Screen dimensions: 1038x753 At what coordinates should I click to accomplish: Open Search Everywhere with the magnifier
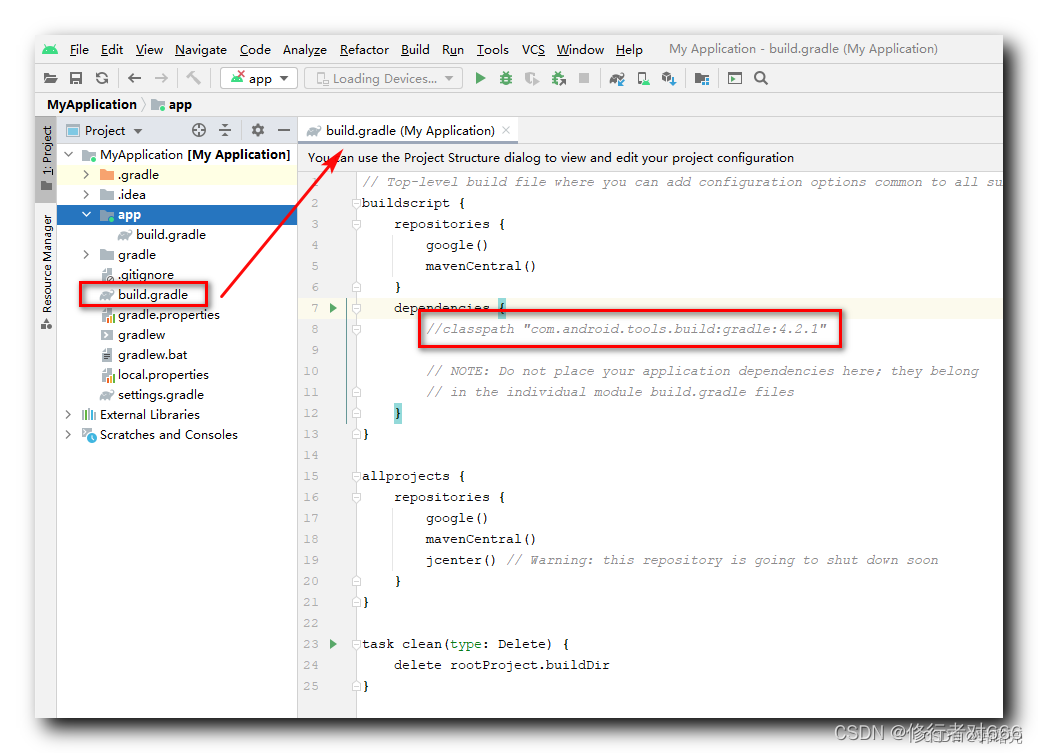click(x=760, y=77)
